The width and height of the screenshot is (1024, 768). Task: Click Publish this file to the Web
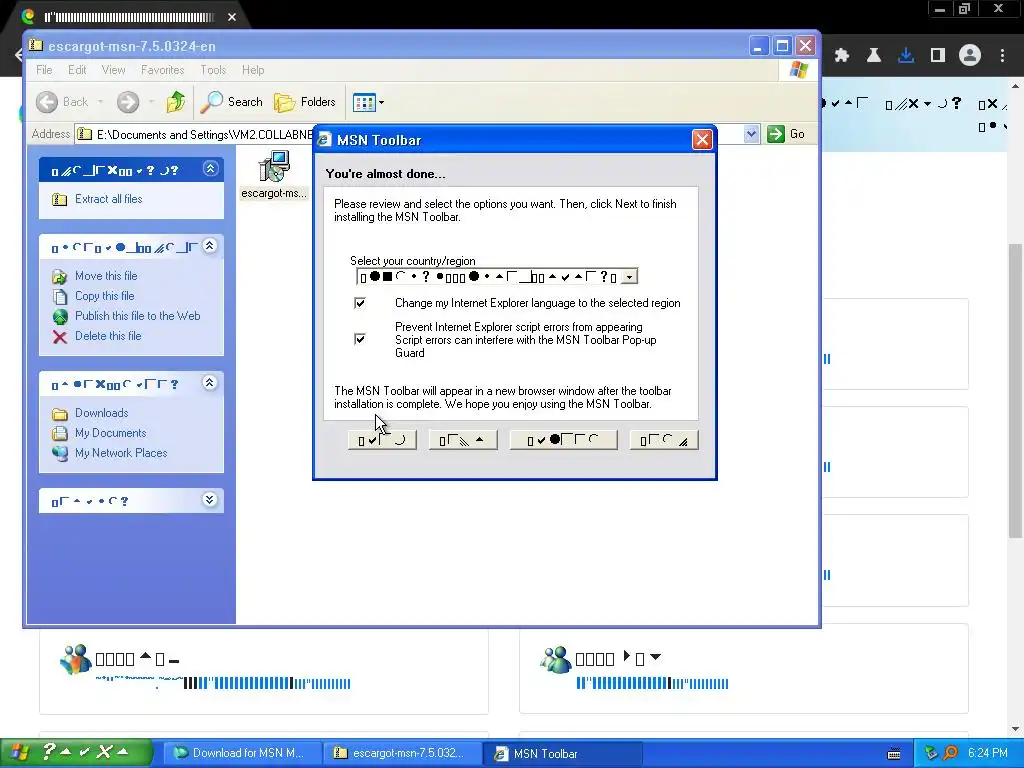[137, 315]
